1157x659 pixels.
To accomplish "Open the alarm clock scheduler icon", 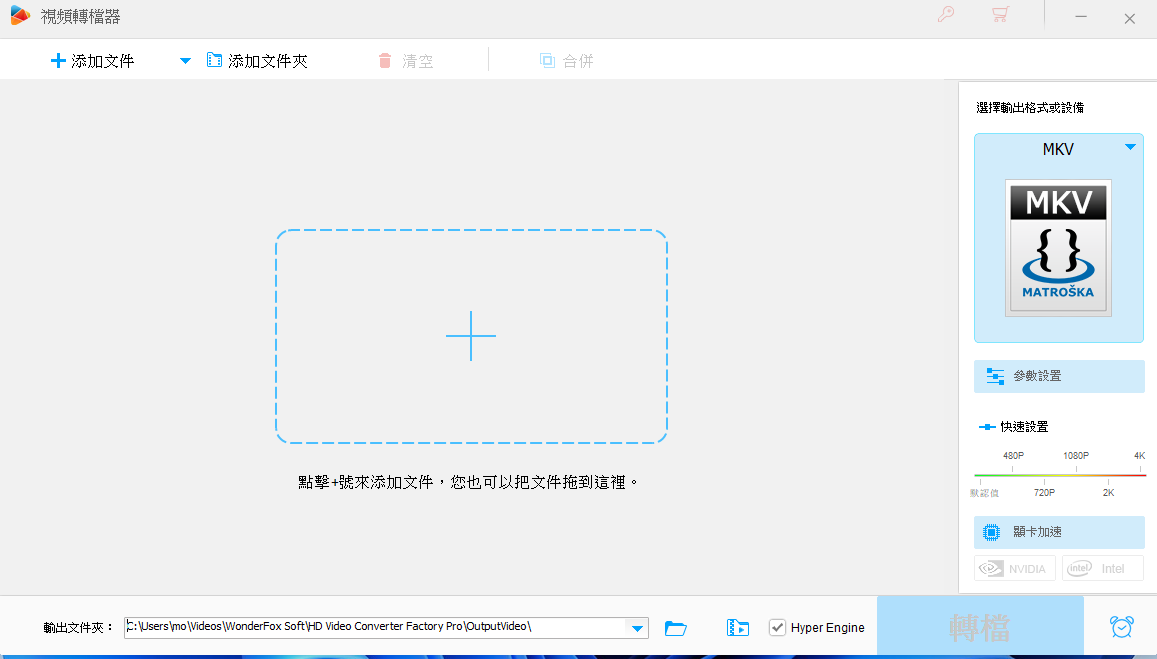I will coord(1122,627).
